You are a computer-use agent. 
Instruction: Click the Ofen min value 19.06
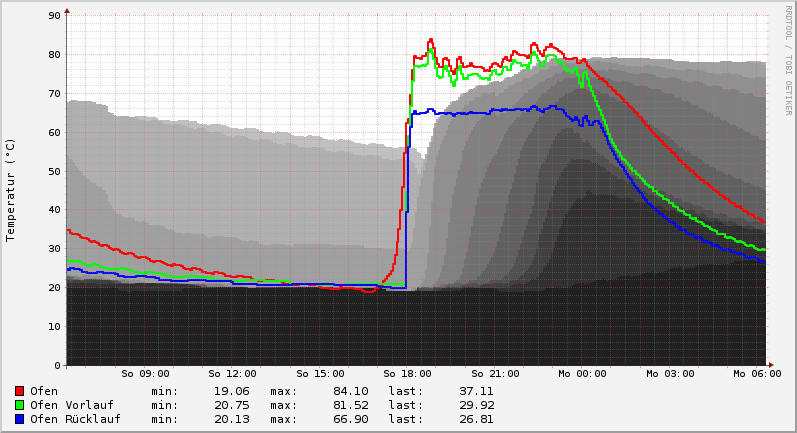point(231,391)
